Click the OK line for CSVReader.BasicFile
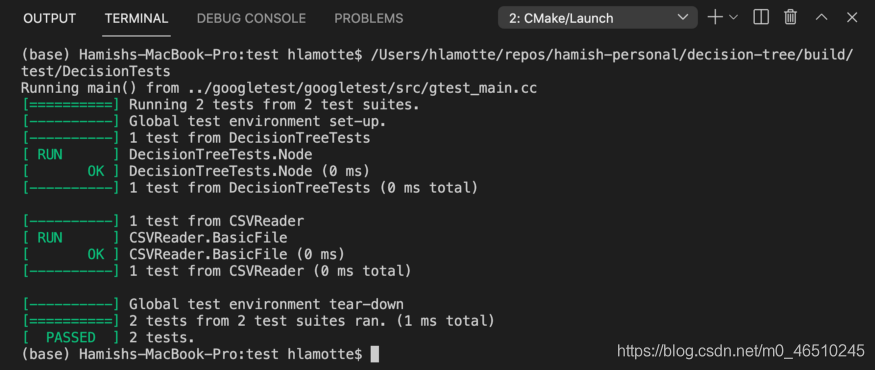Image resolution: width=875 pixels, height=370 pixels. tap(183, 254)
